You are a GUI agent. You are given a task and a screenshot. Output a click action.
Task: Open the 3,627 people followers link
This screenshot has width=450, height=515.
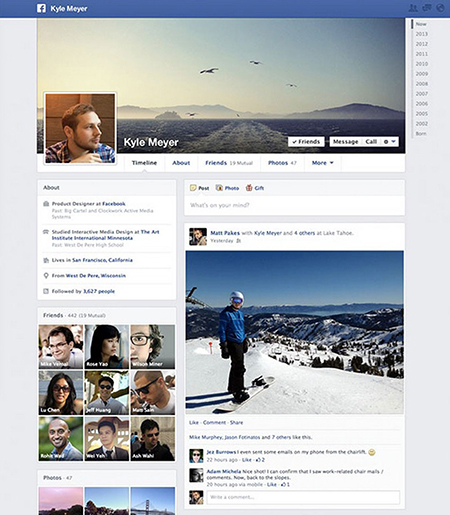pos(99,291)
